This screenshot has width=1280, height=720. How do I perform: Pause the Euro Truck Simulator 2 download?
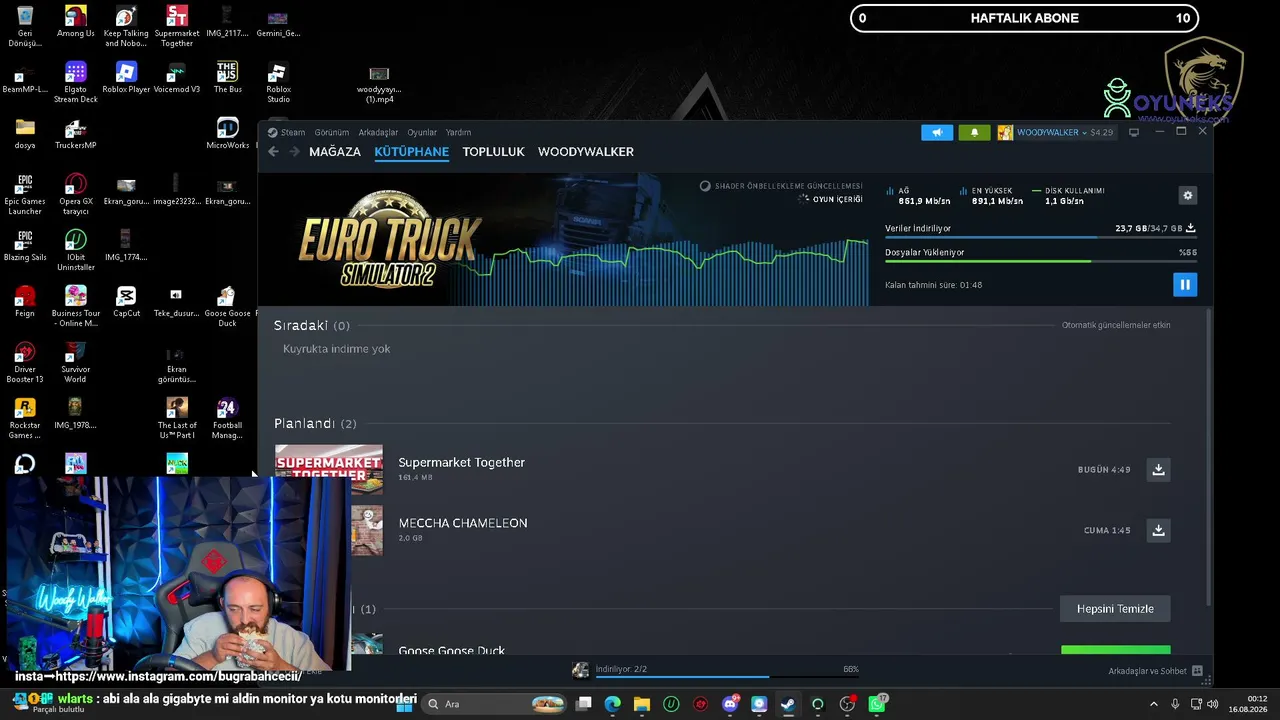(x=1184, y=285)
